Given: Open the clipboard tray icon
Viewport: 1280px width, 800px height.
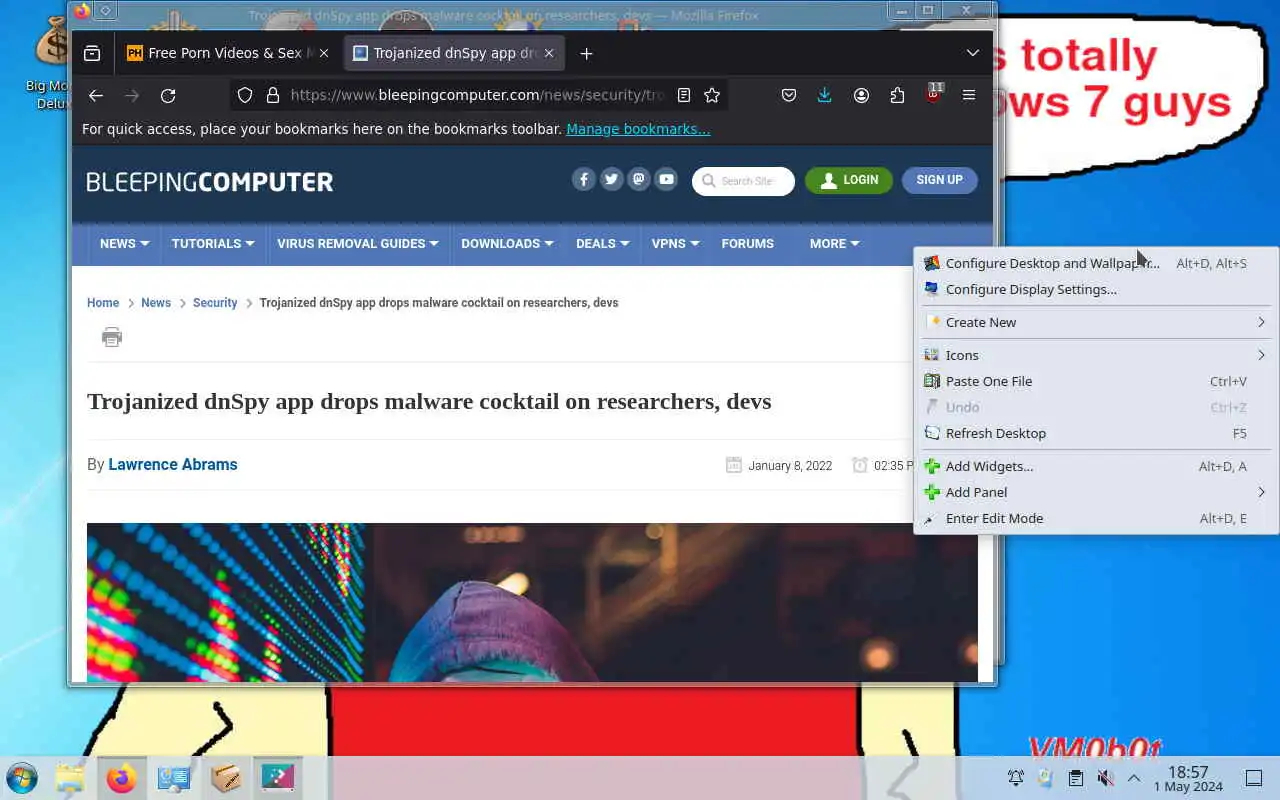Looking at the screenshot, I should pos(1076,778).
